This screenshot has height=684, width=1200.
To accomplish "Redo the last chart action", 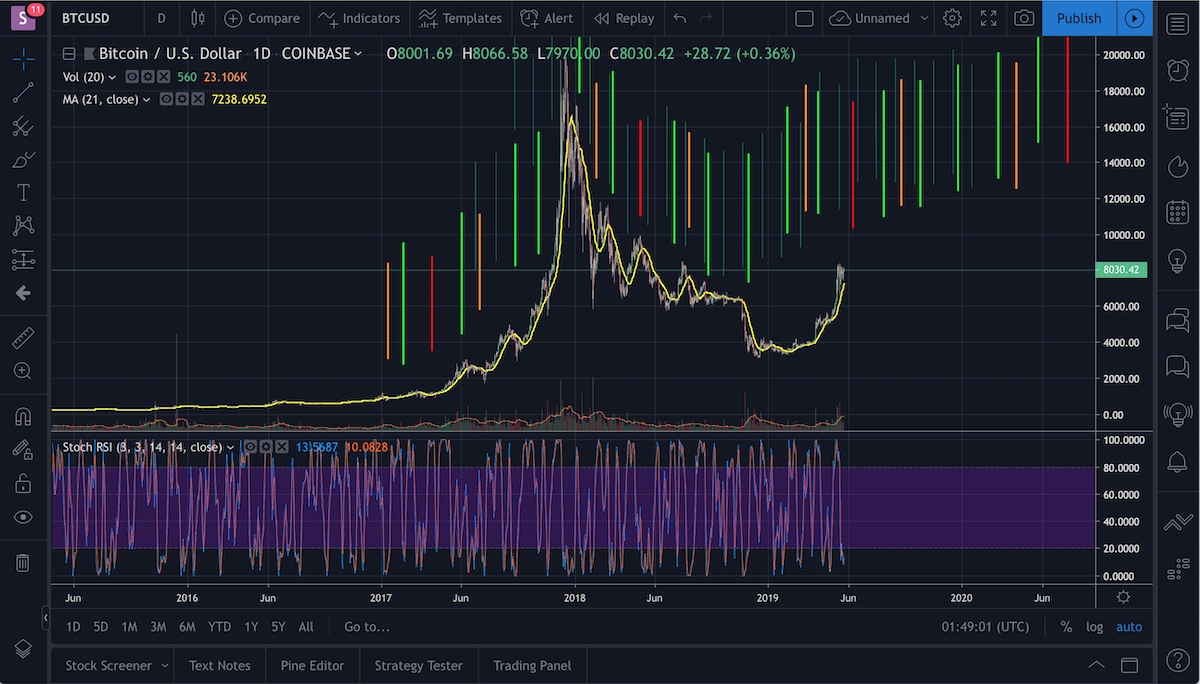I will click(x=706, y=18).
